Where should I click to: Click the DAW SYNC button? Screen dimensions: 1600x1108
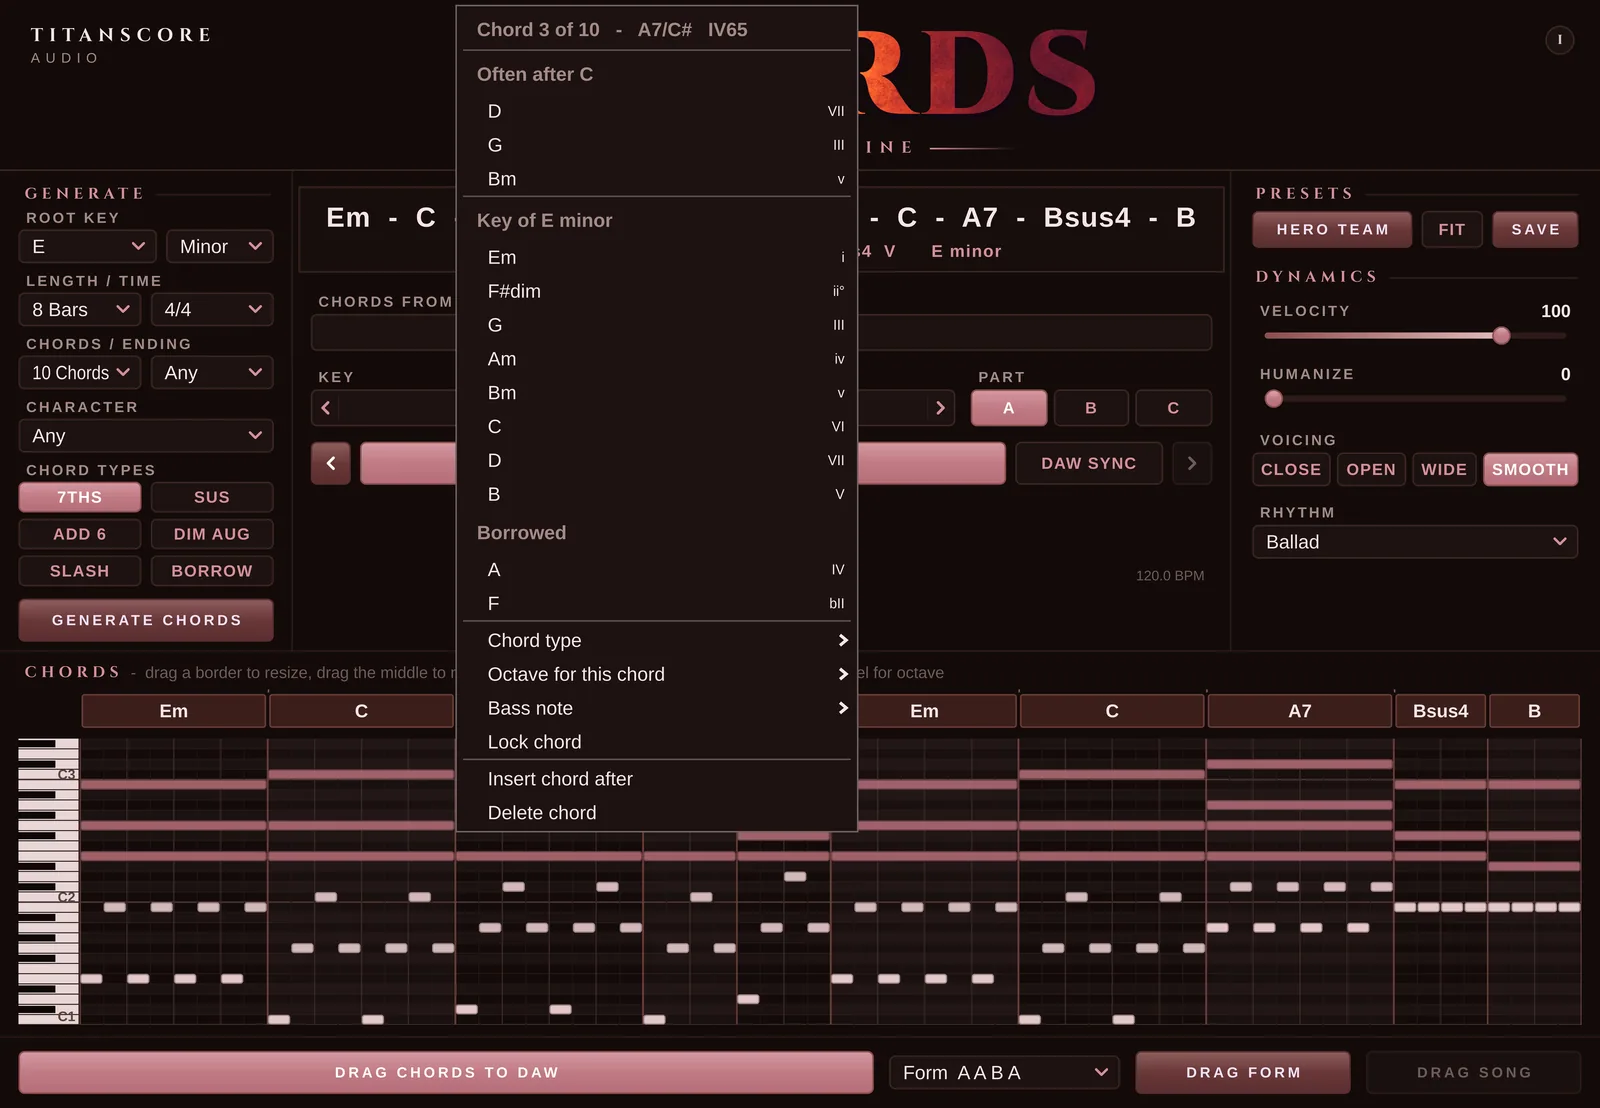[x=1089, y=463]
